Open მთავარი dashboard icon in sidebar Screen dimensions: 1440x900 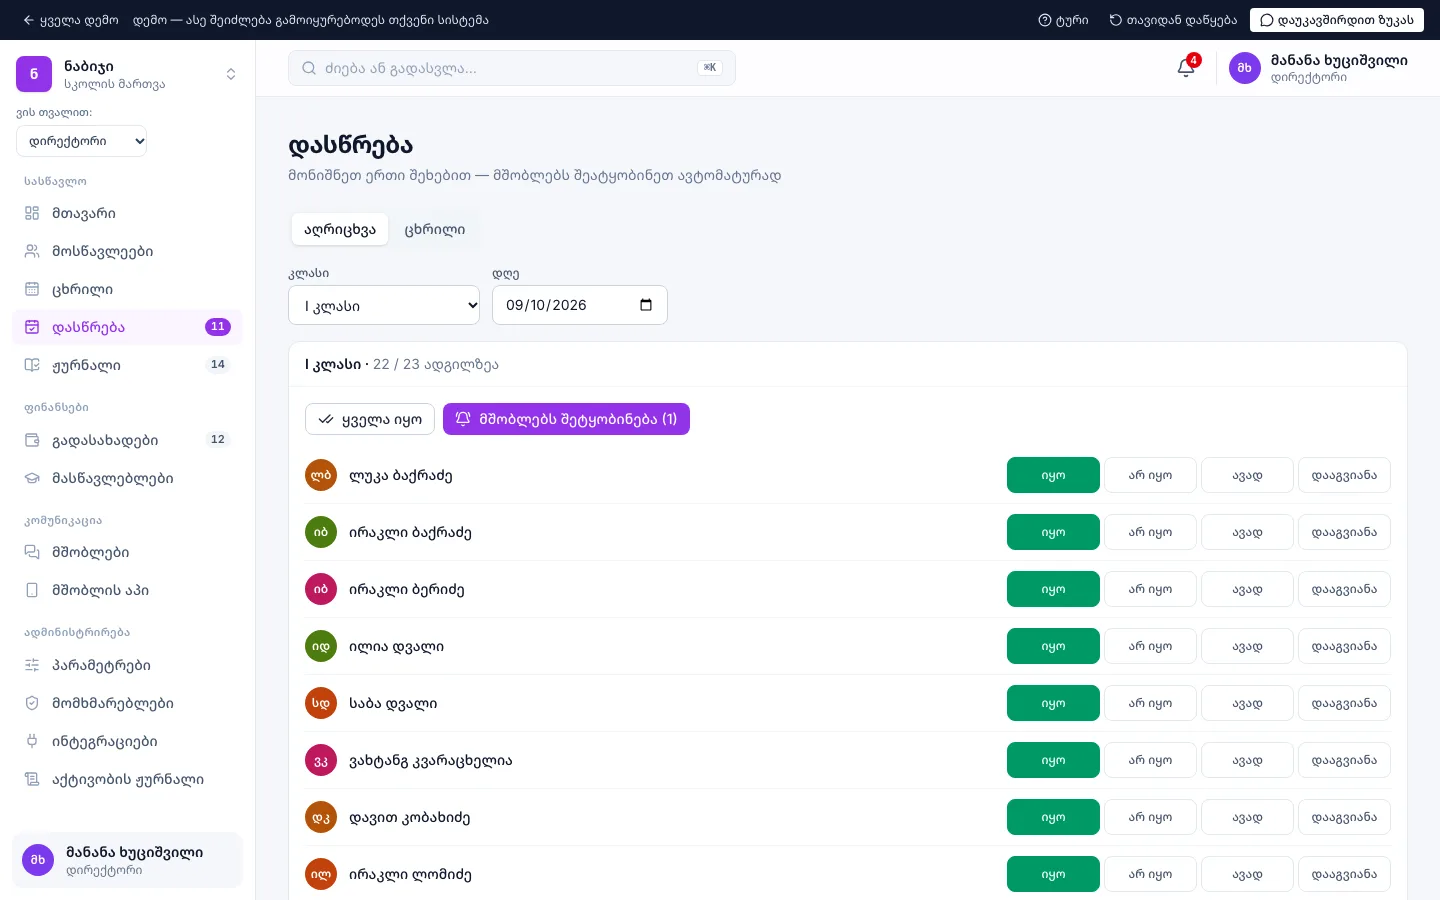[x=32, y=213]
